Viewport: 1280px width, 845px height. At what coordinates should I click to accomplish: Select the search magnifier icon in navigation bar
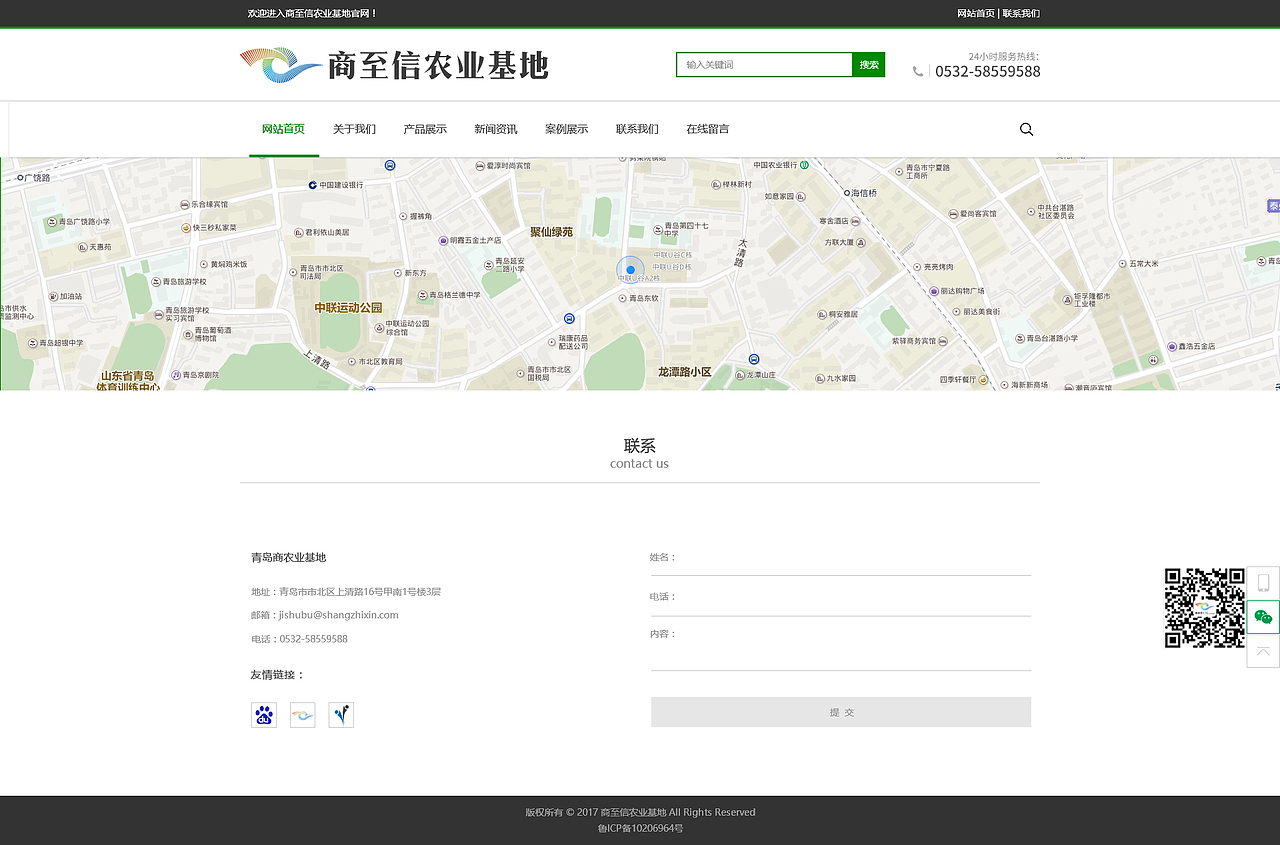(1026, 129)
